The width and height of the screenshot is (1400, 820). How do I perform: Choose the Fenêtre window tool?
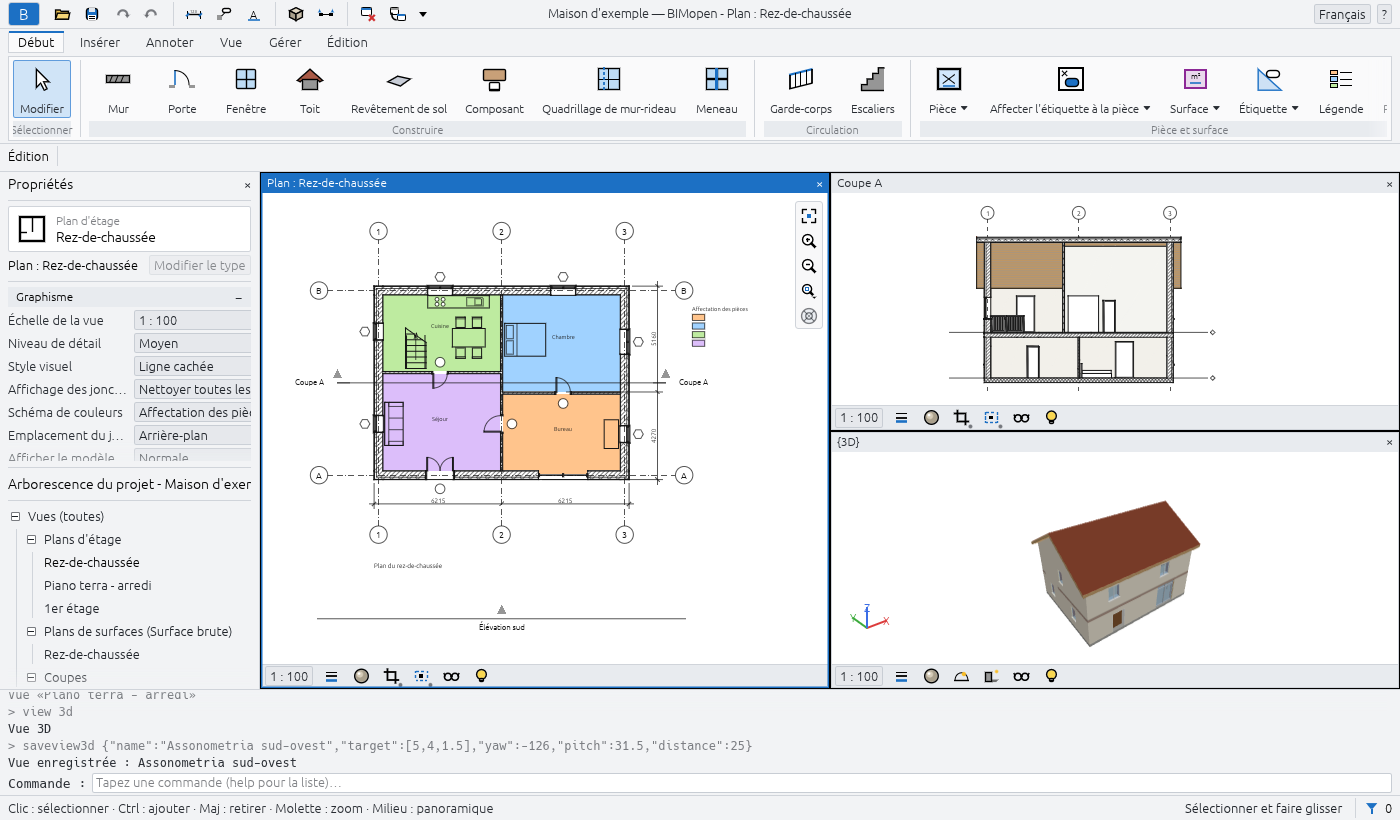[x=246, y=90]
